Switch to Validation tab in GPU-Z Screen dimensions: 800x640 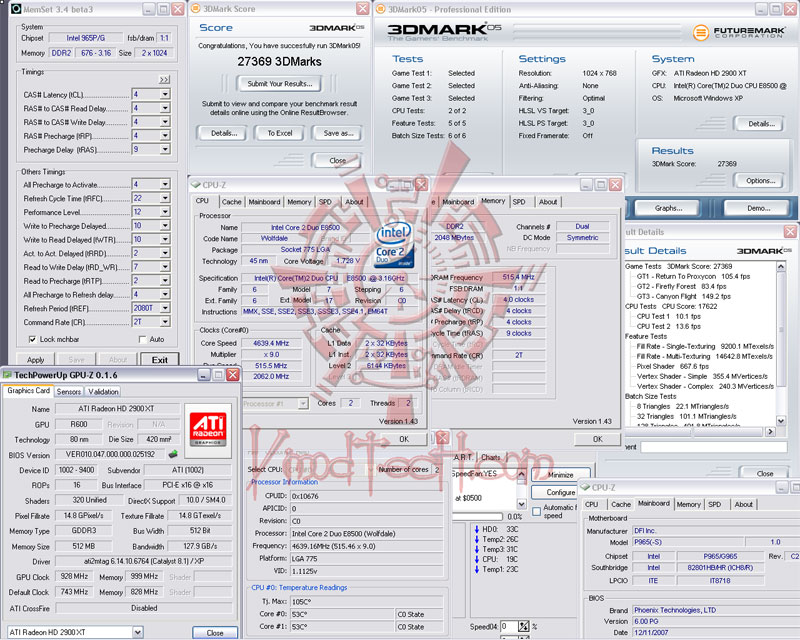(103, 391)
